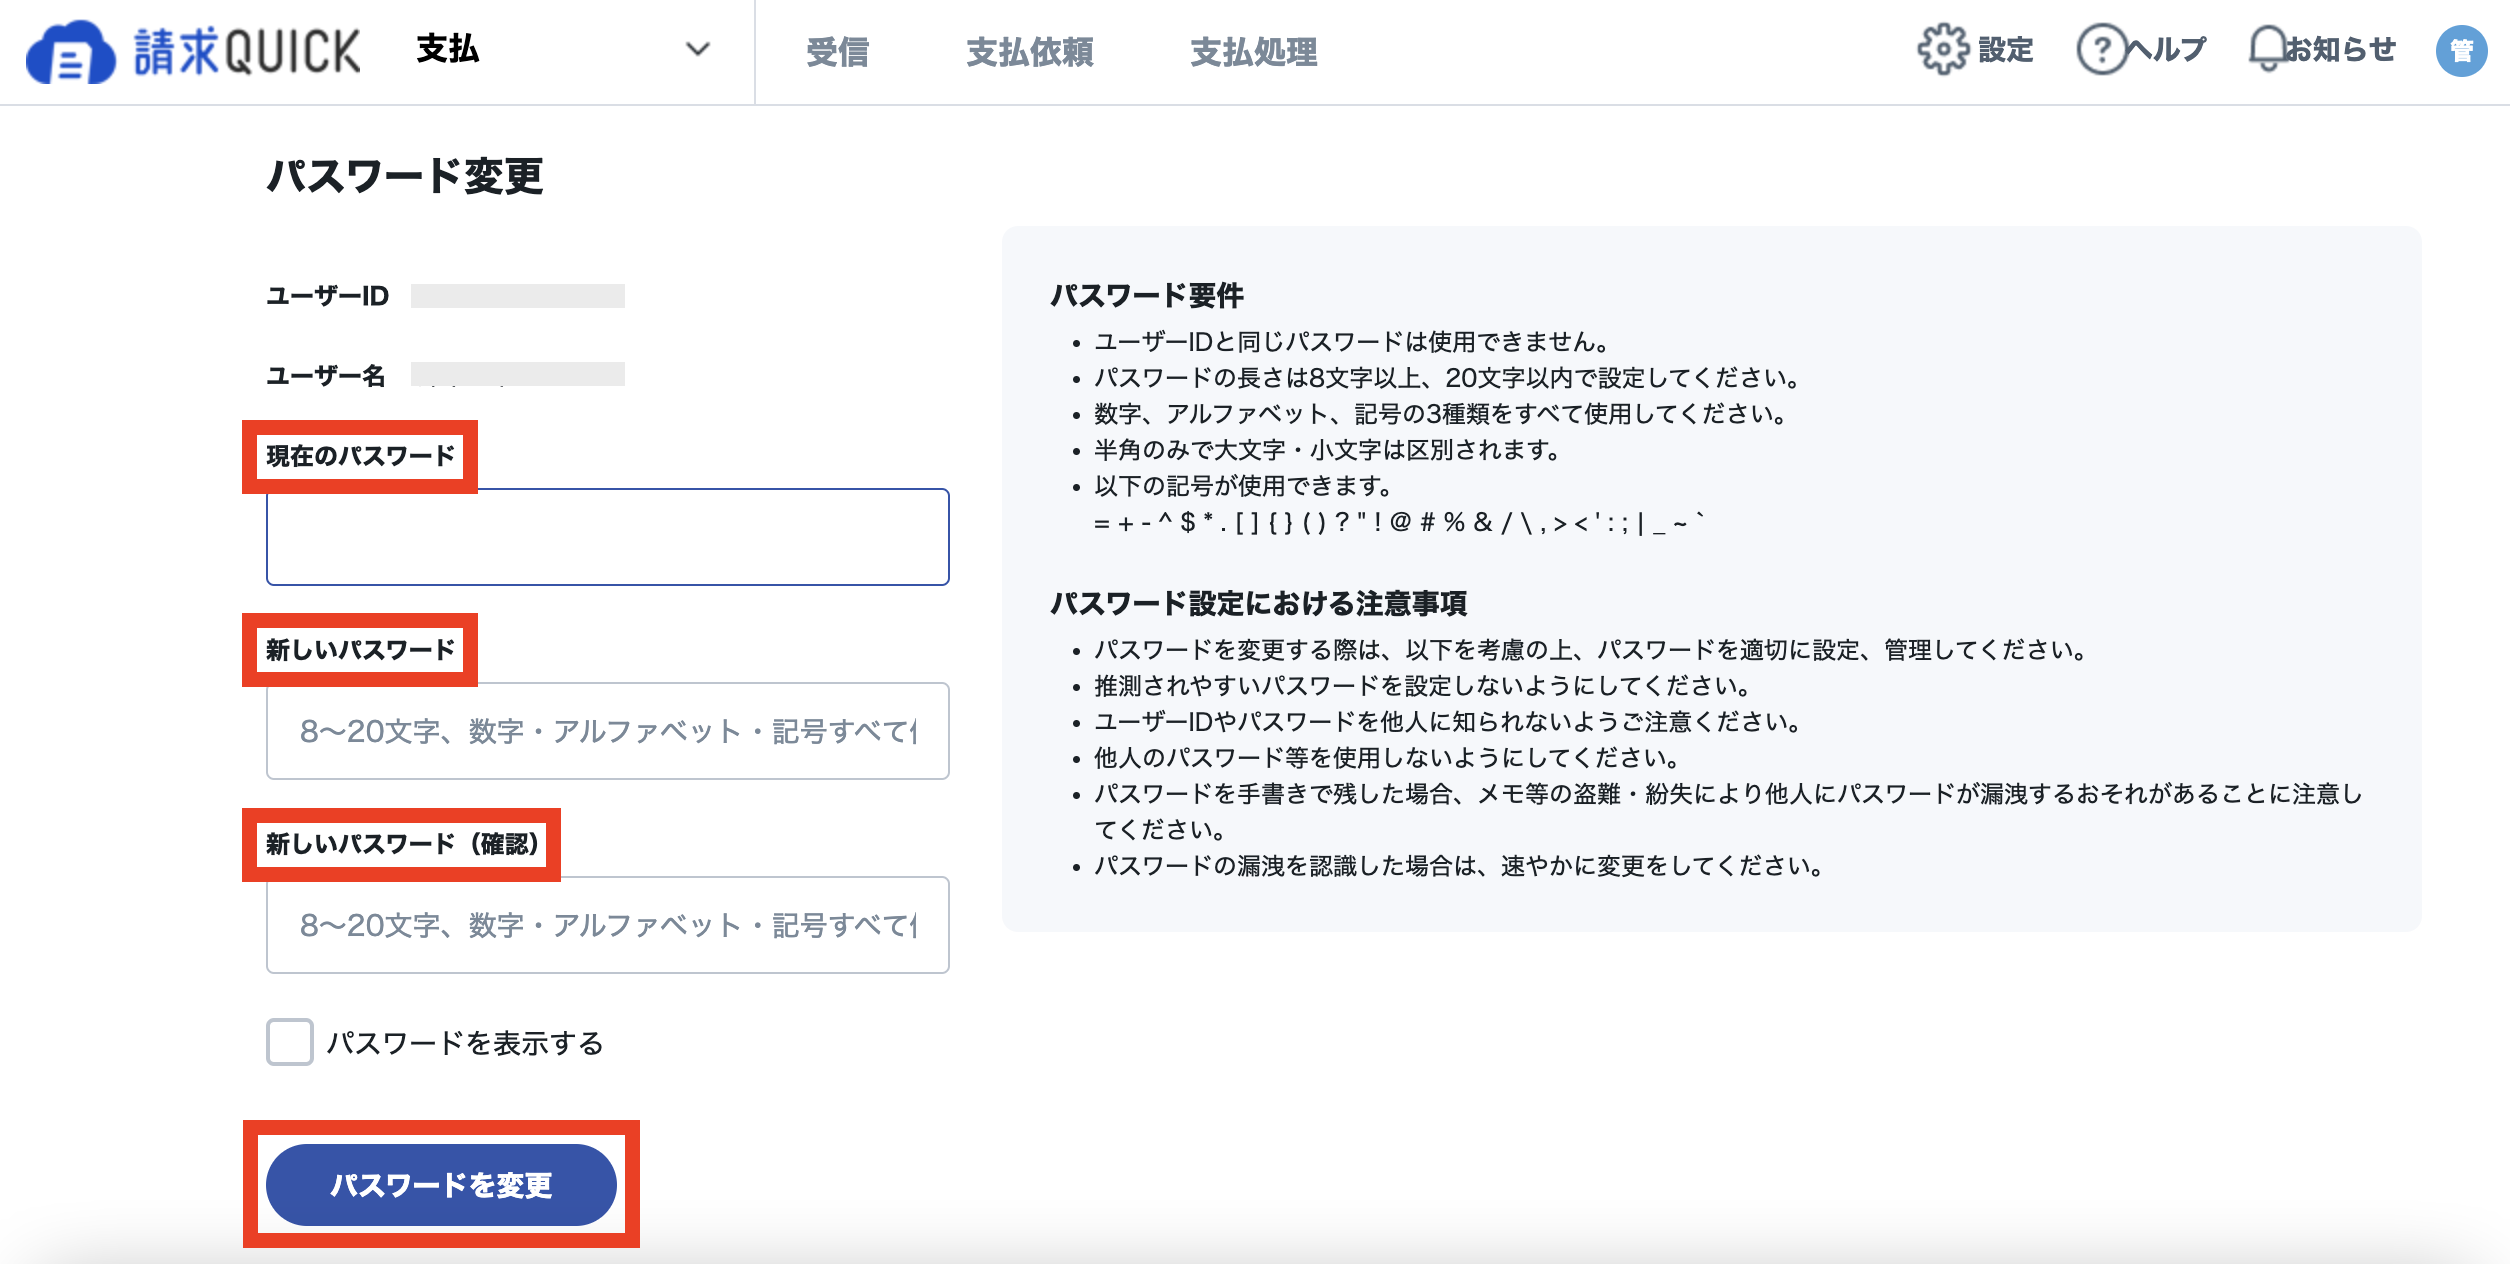Click the help question mark icon

2101,49
